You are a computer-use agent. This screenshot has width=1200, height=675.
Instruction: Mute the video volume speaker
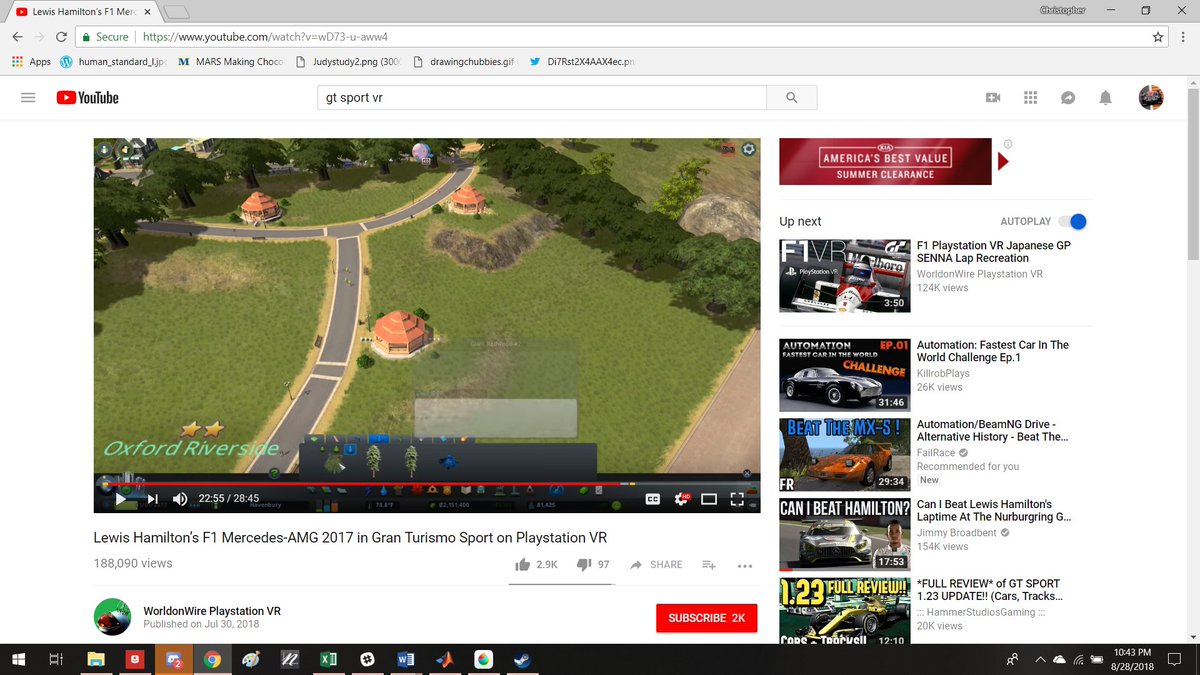pyautogui.click(x=181, y=498)
